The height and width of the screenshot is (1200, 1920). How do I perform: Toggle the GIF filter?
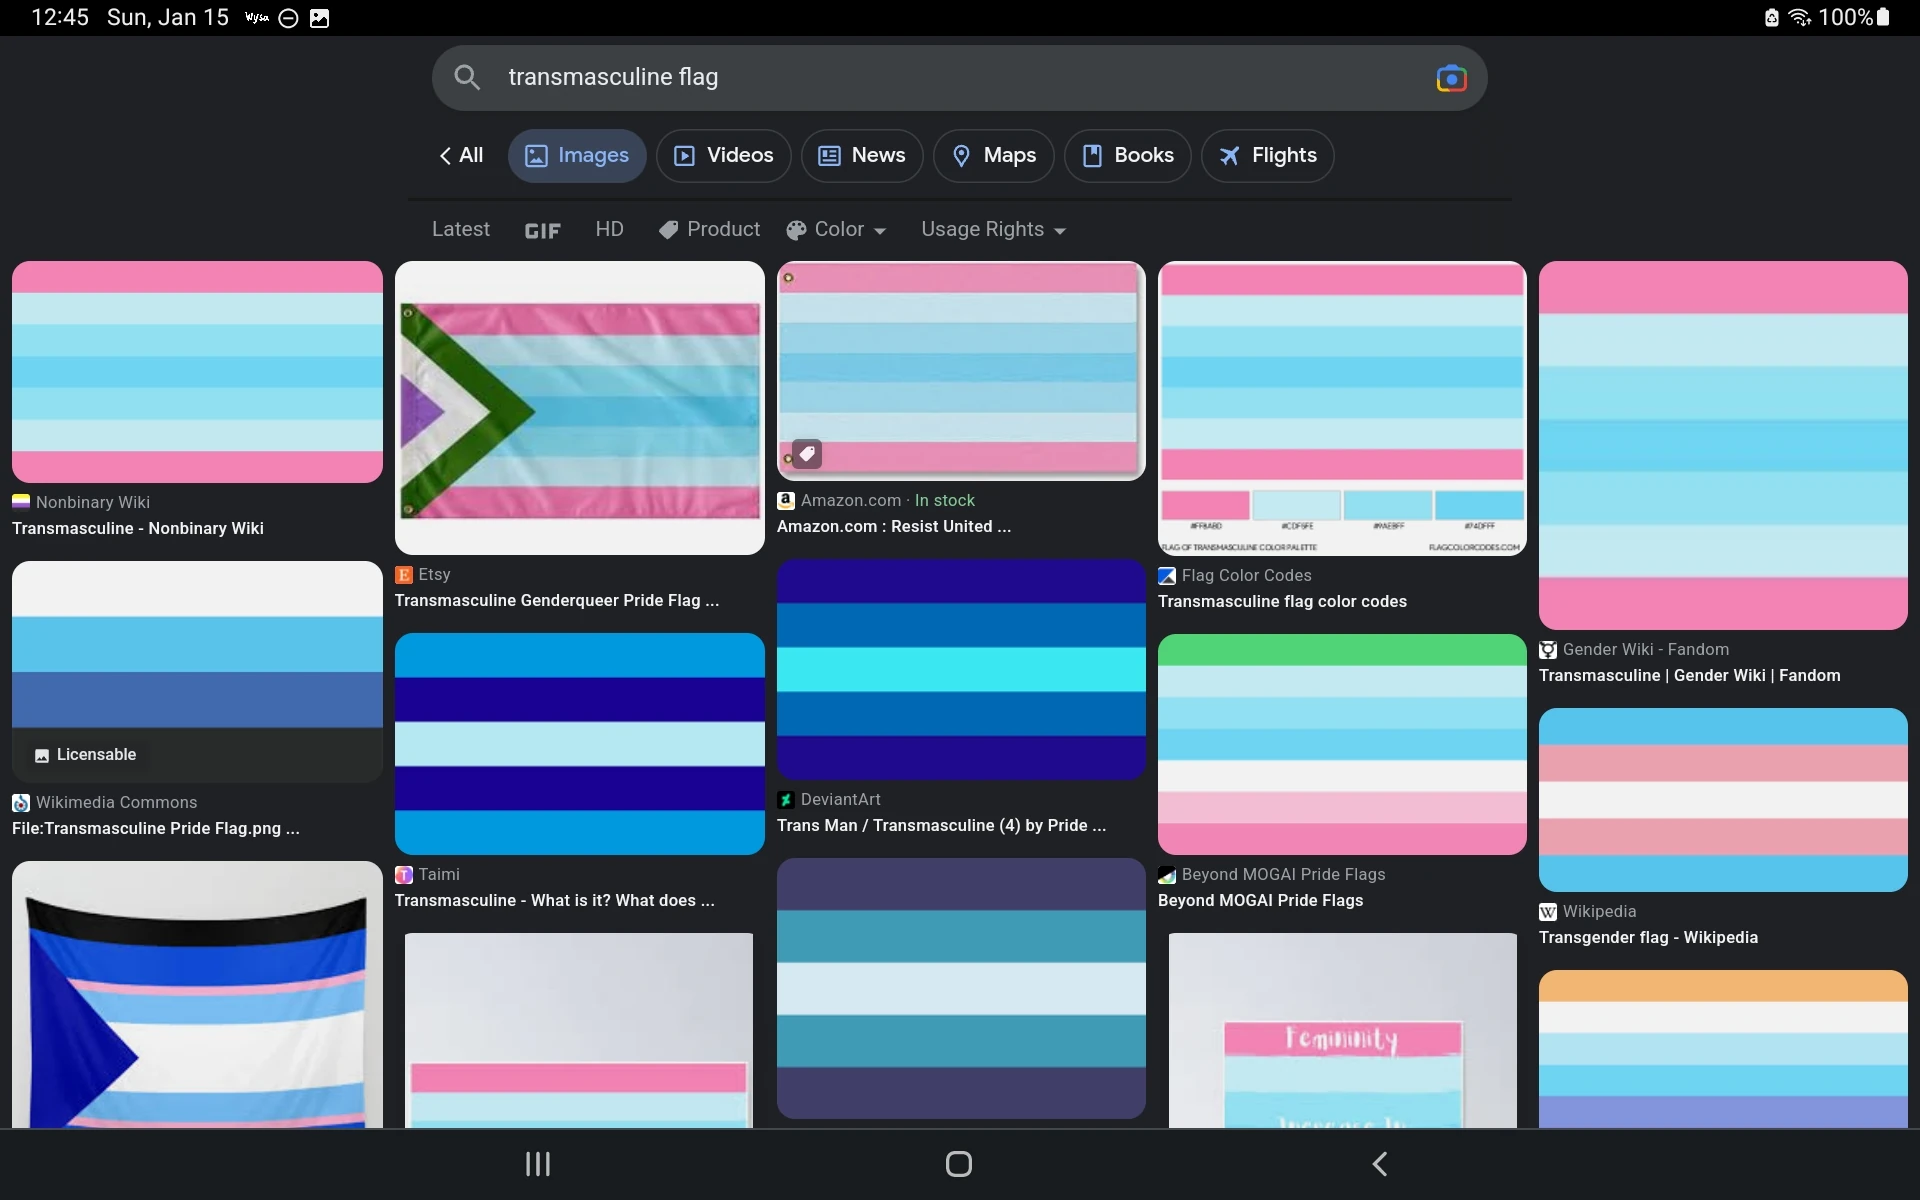[x=542, y=230]
